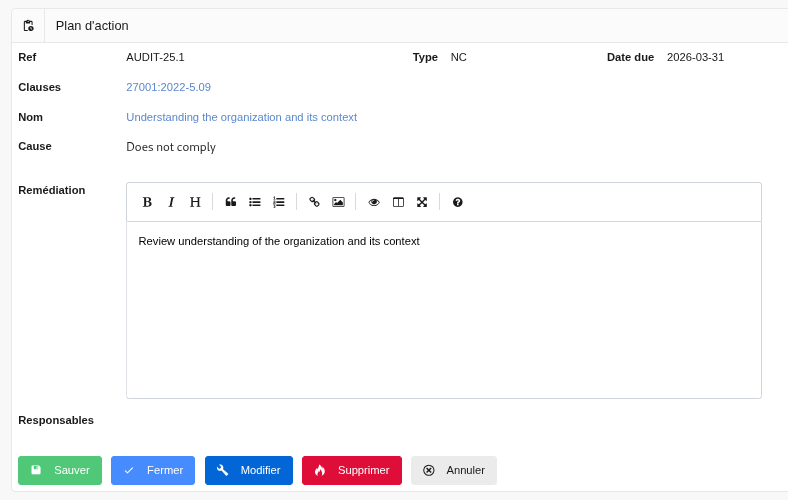788x500 pixels.
Task: Open the markdown help guide
Action: point(458,202)
